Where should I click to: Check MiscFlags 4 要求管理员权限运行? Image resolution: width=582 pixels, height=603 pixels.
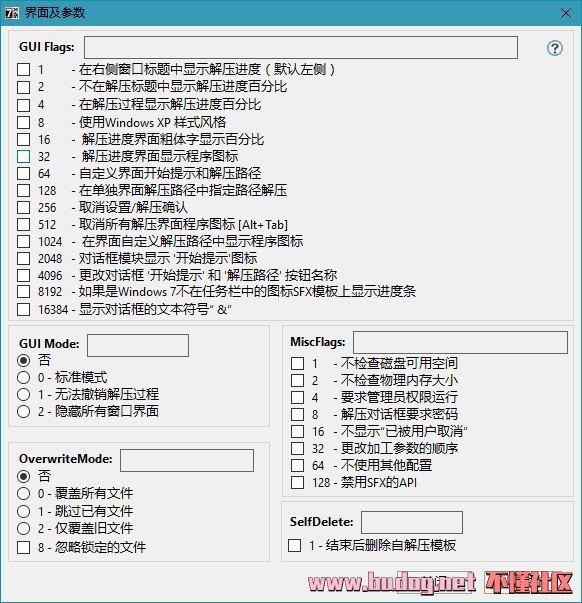click(297, 397)
